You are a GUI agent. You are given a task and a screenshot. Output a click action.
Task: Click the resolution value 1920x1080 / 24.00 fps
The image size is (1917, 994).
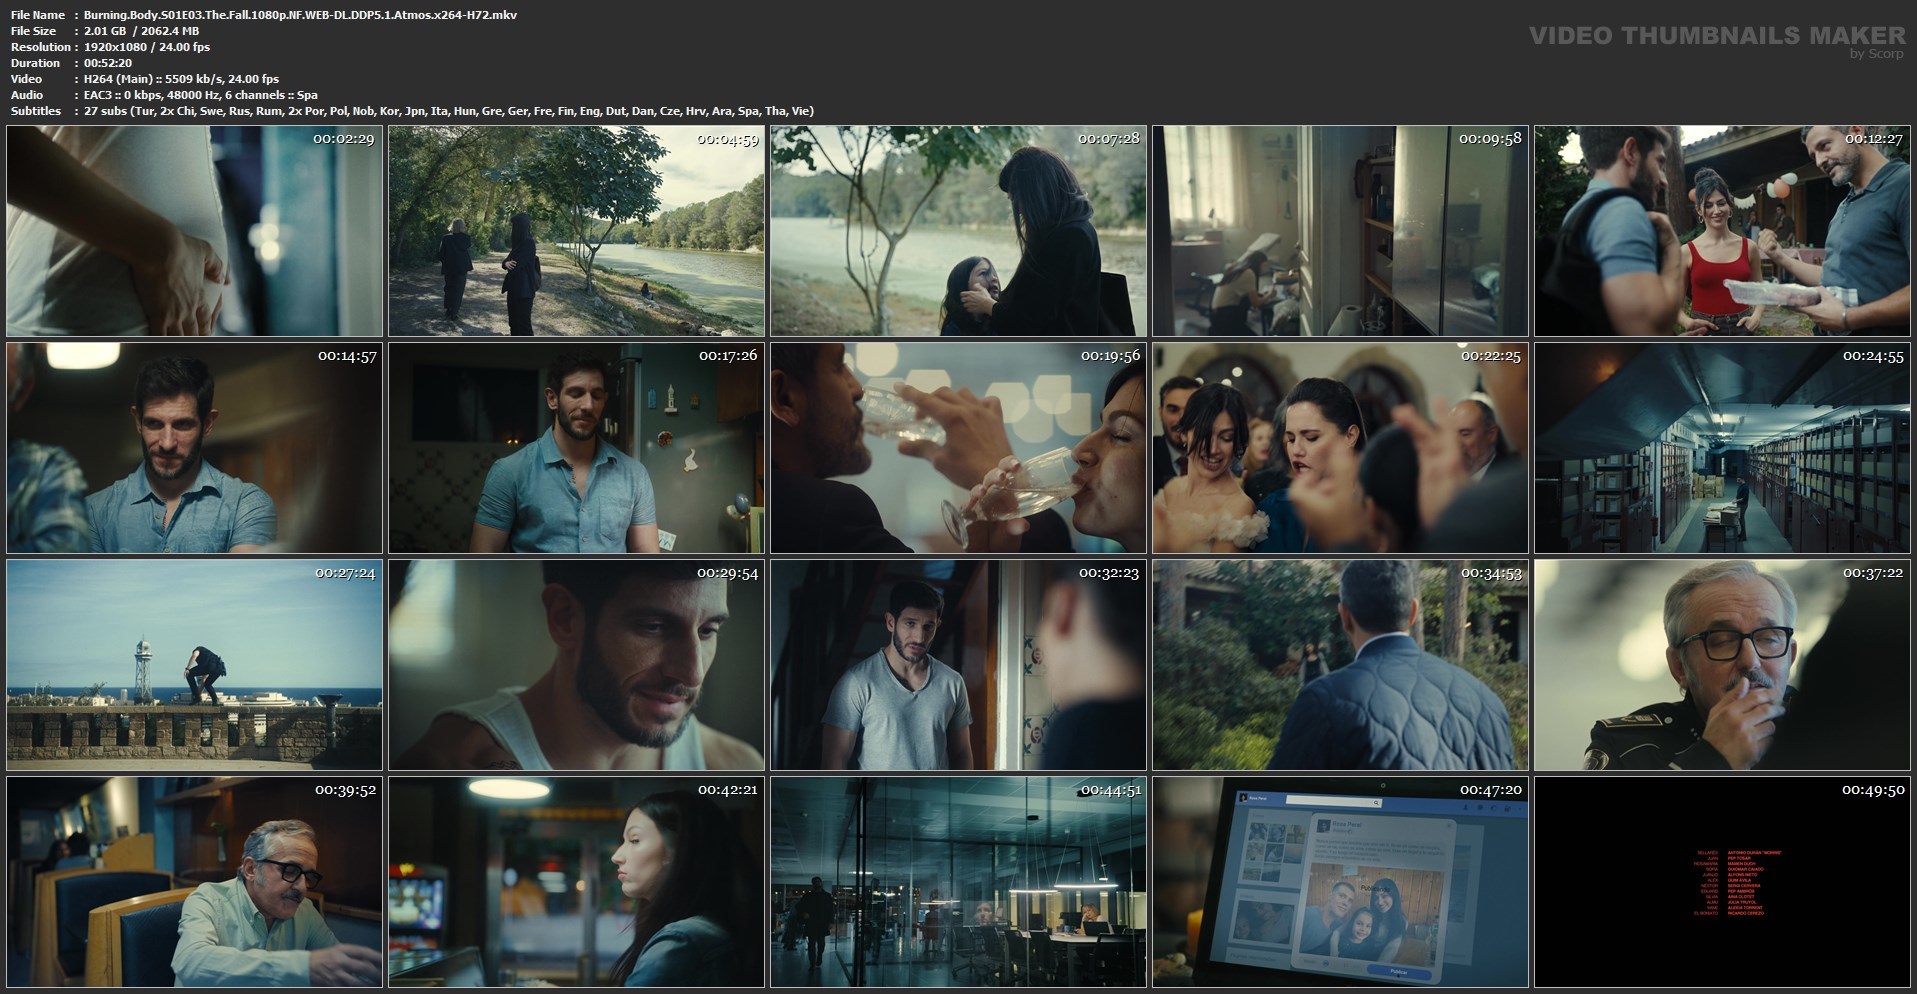point(147,47)
